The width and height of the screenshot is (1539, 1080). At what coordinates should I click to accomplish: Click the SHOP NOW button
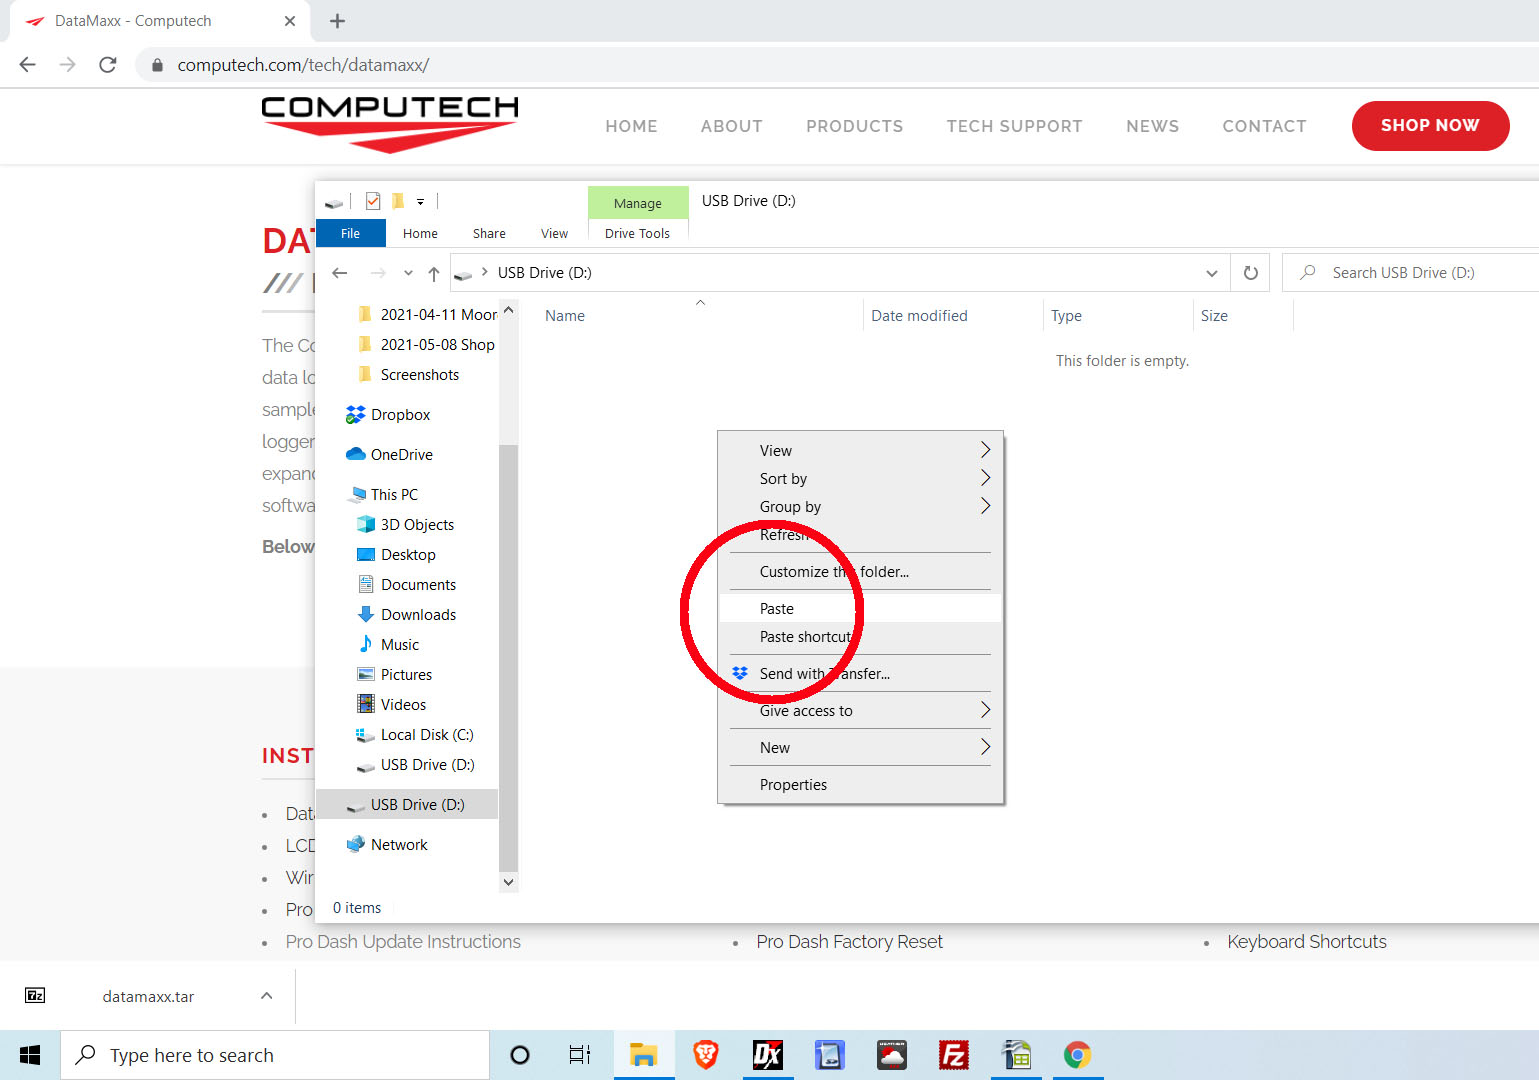pos(1430,126)
